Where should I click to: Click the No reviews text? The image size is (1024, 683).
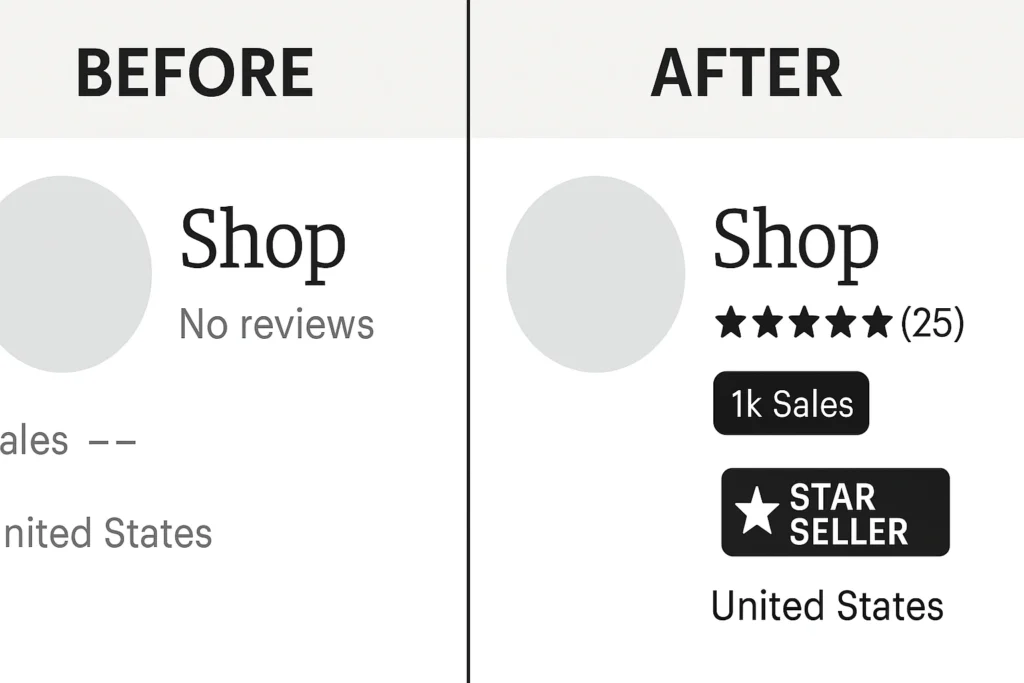pos(276,324)
